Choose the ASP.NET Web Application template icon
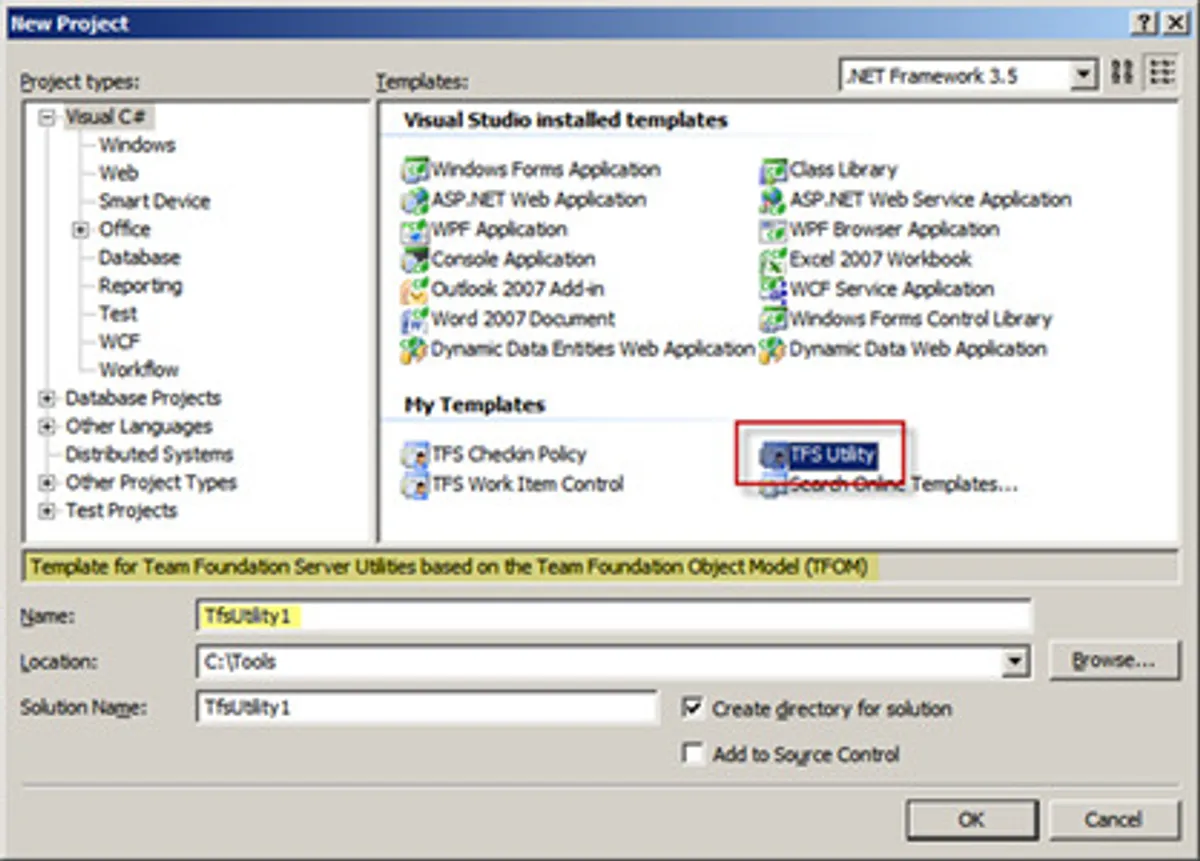The image size is (1200, 861). click(x=415, y=200)
